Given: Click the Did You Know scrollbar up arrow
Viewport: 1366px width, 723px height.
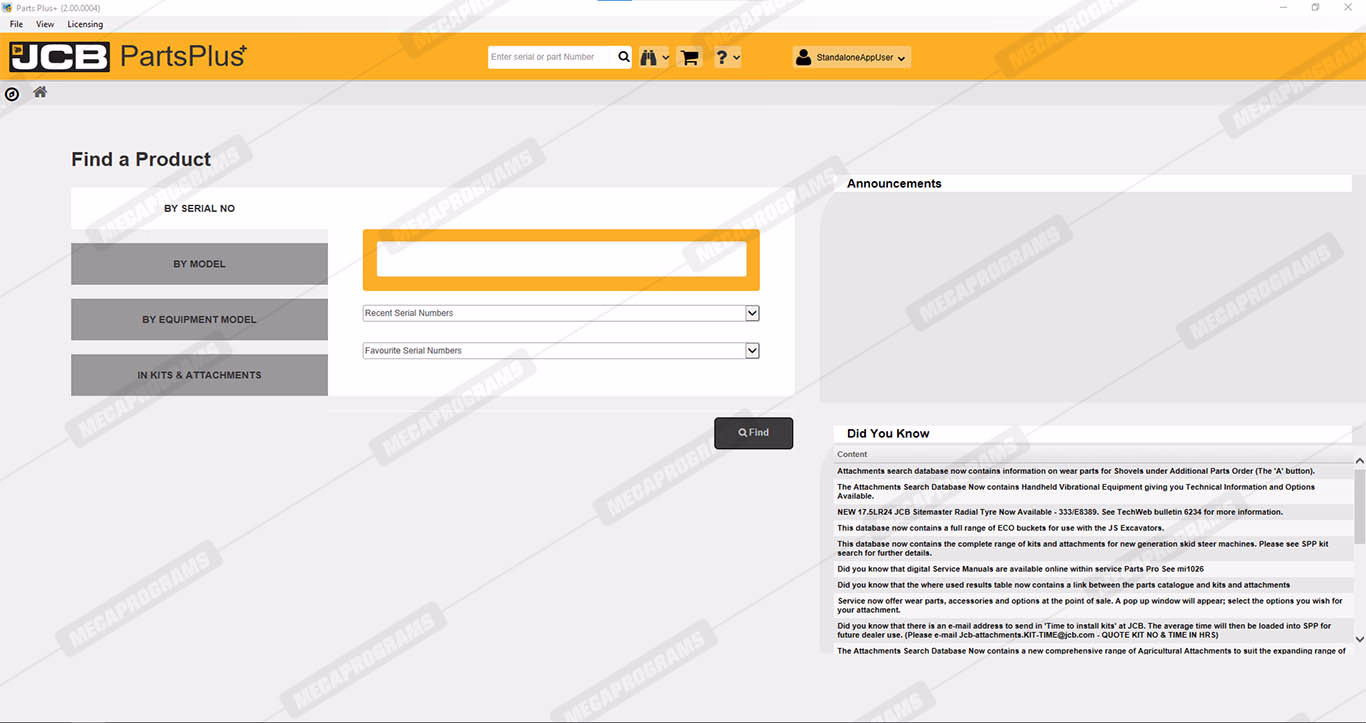Looking at the screenshot, I should point(1359,461).
